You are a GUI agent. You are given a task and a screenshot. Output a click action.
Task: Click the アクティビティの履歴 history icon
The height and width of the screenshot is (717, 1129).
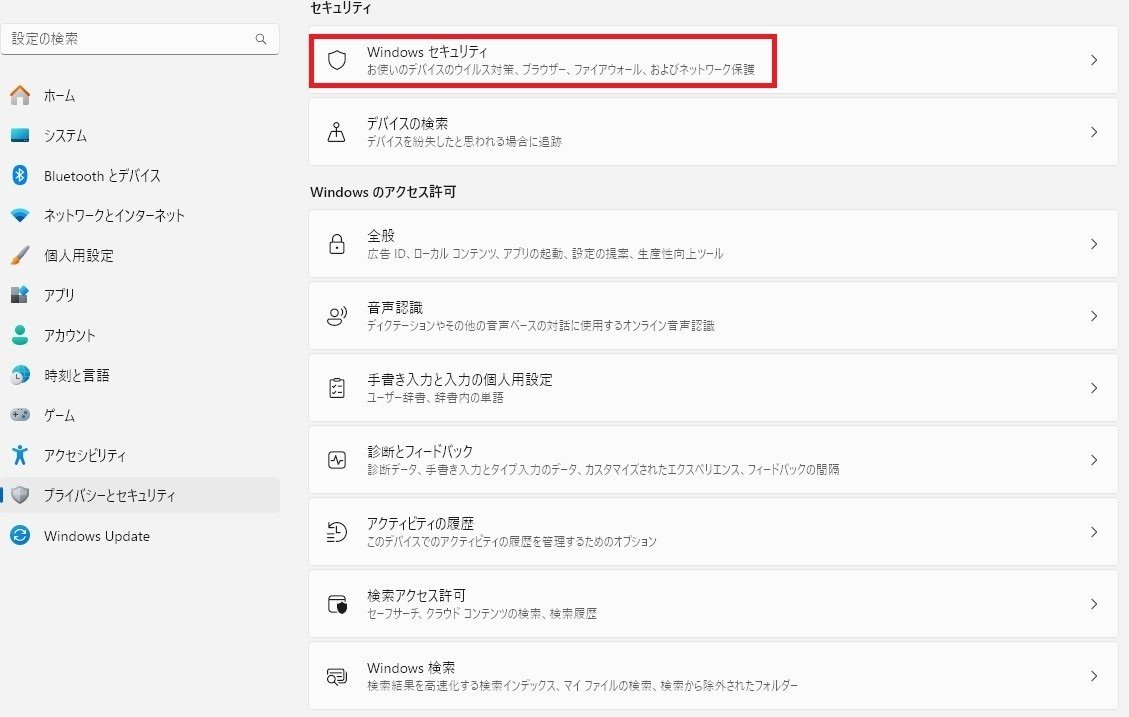click(x=336, y=532)
